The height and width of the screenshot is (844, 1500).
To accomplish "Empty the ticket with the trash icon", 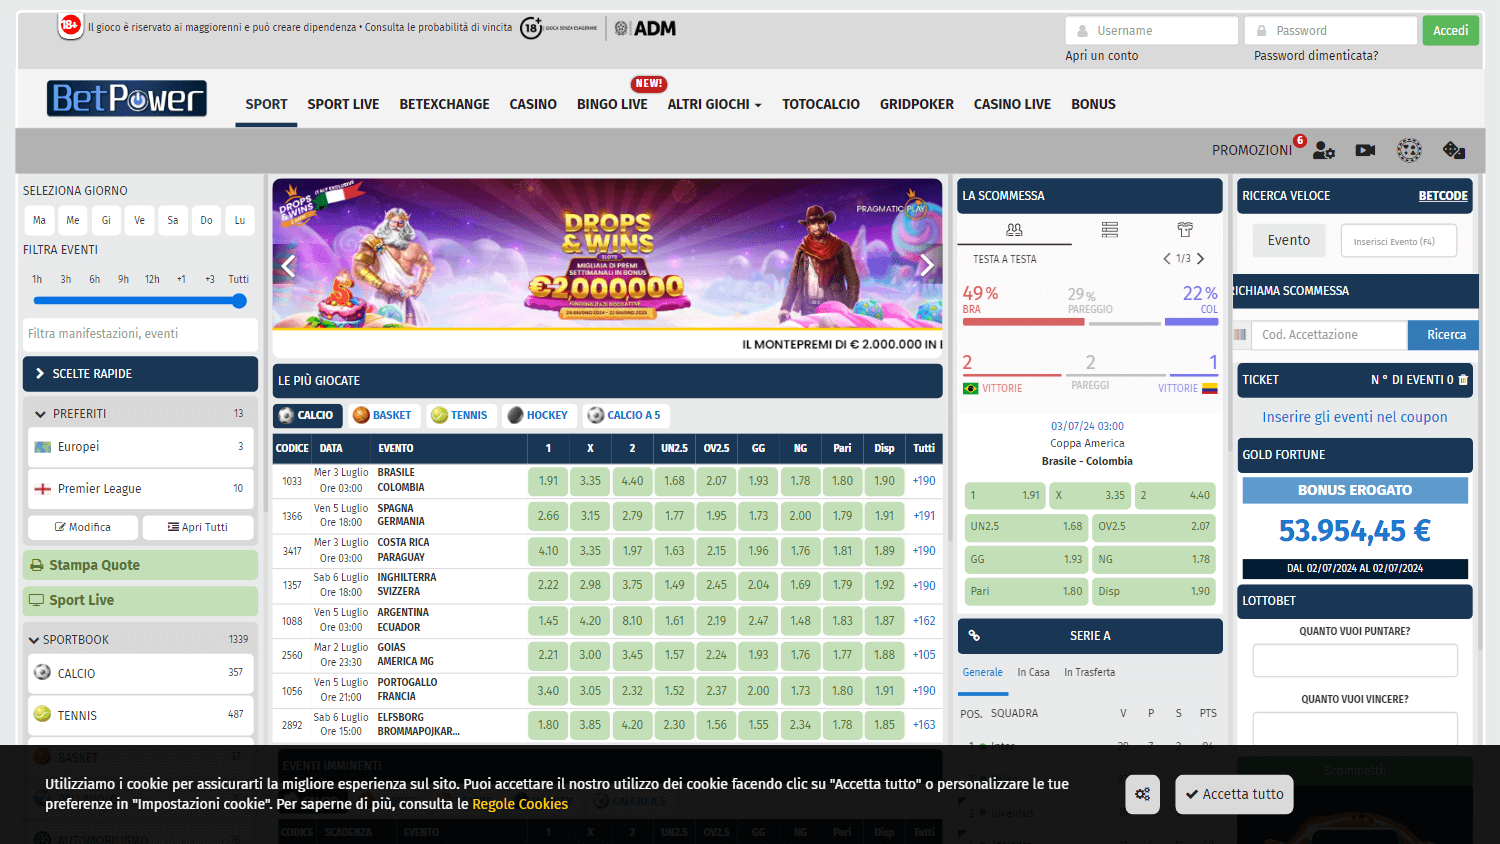I will [1463, 380].
